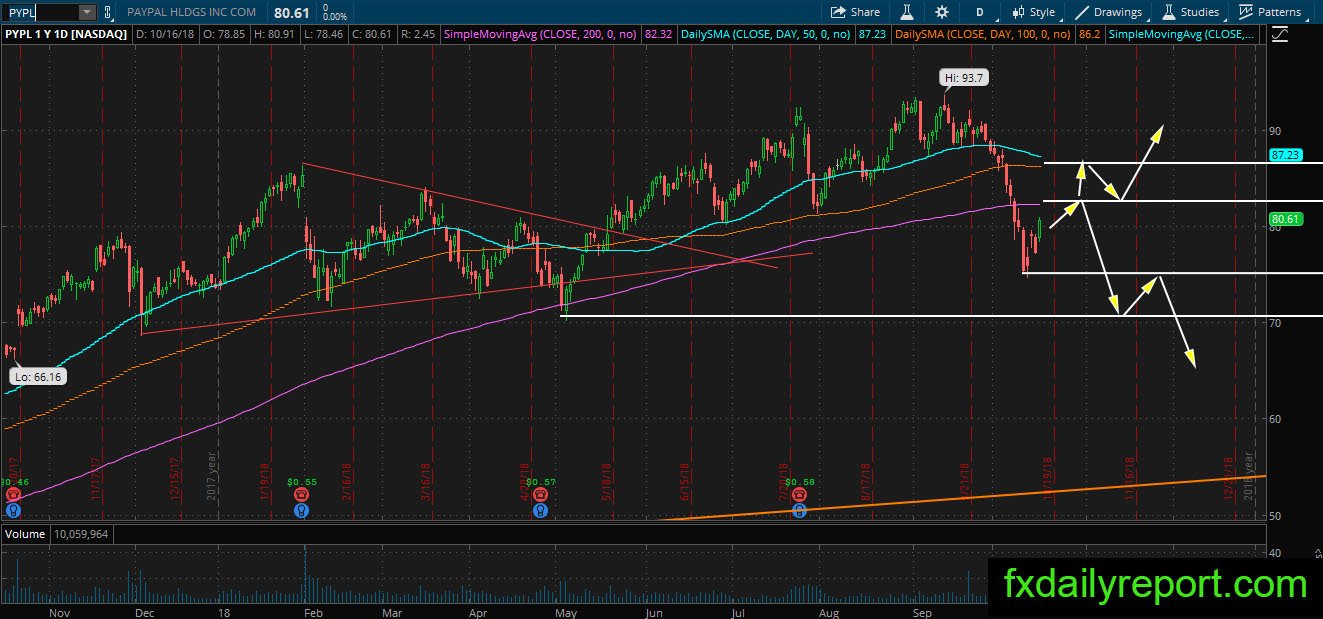Select the DailySMA 50 study label
This screenshot has height=619, width=1323.
(x=765, y=35)
